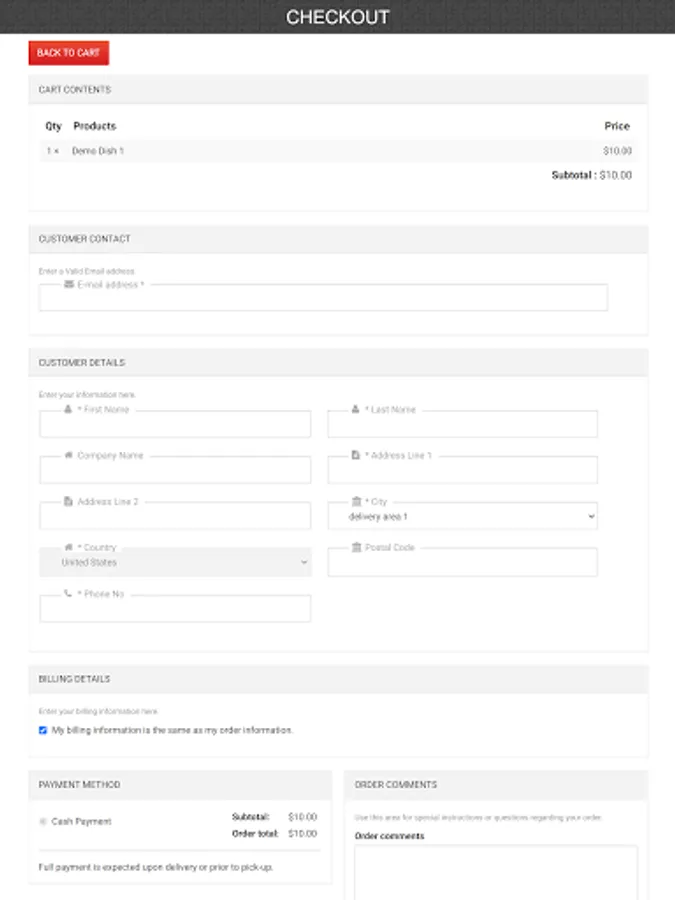Select the Cash Payment radio option
The height and width of the screenshot is (900, 675).
[43, 822]
